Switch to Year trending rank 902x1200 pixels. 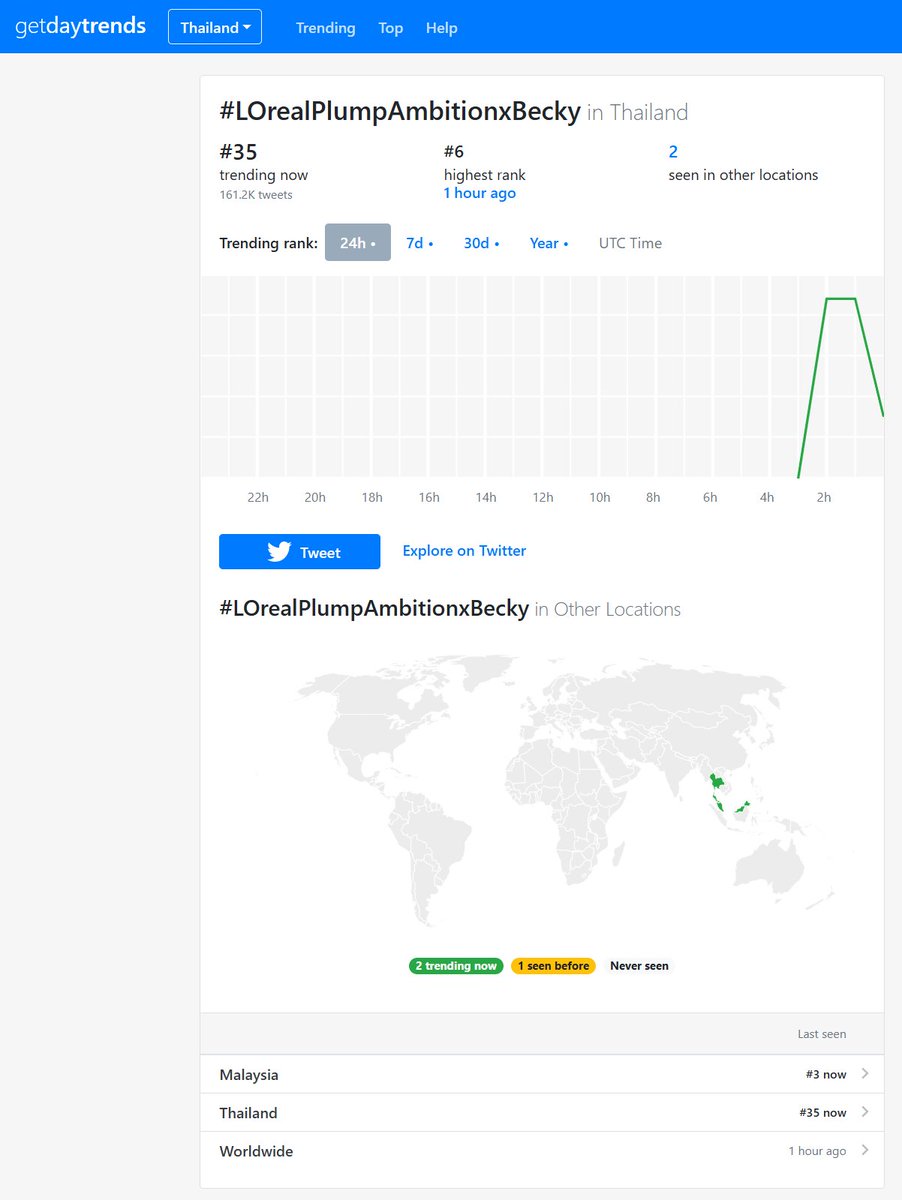tap(549, 243)
